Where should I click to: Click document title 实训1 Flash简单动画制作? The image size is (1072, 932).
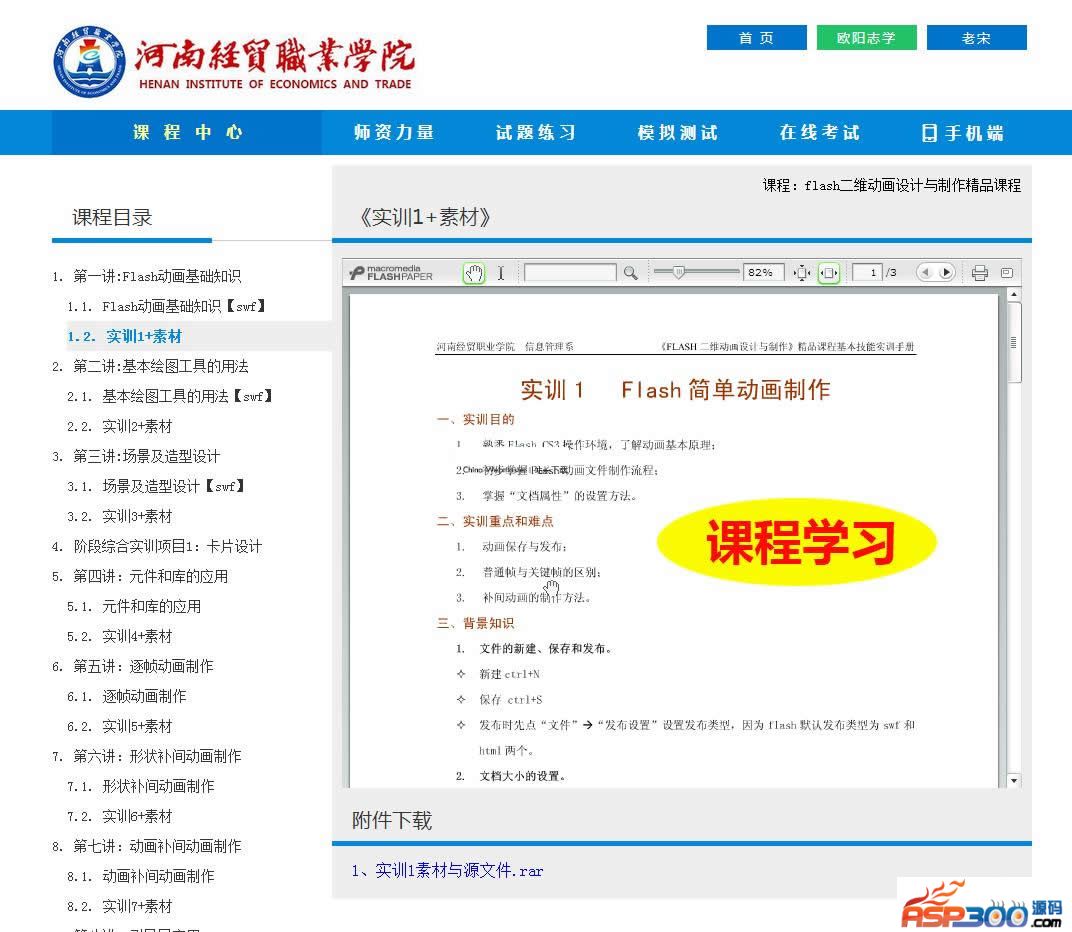click(675, 390)
